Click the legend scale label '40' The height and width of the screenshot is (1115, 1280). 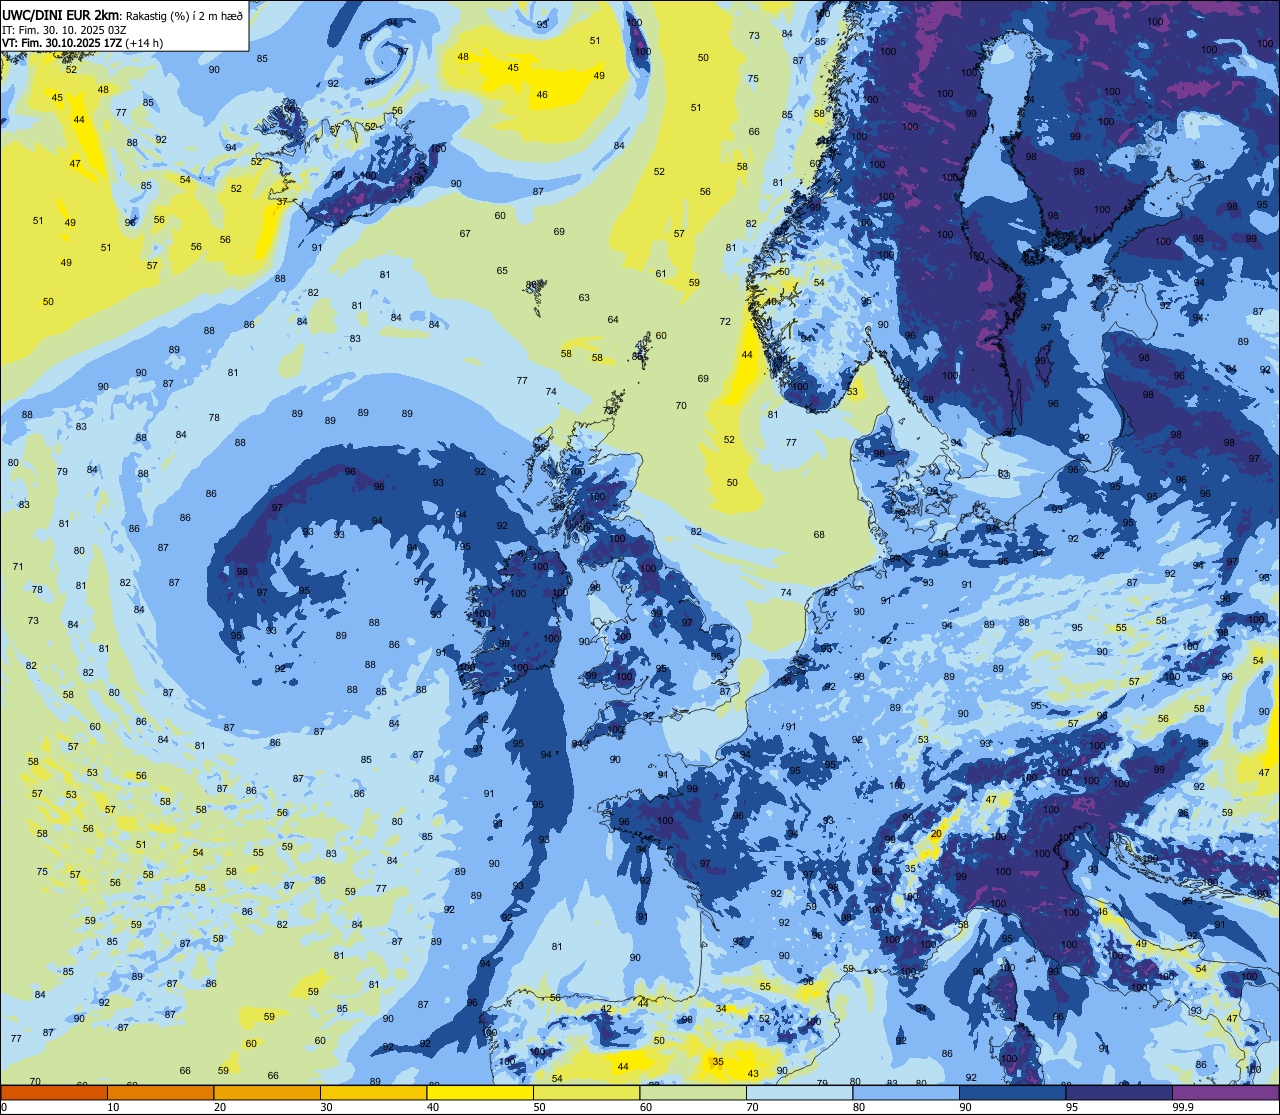point(433,1107)
